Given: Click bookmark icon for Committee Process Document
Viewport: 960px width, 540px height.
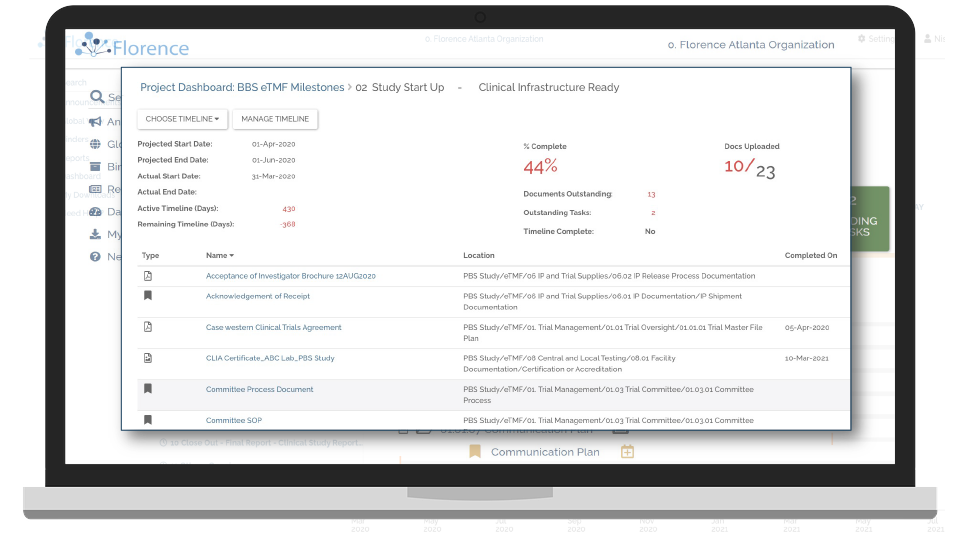Looking at the screenshot, I should [x=148, y=389].
